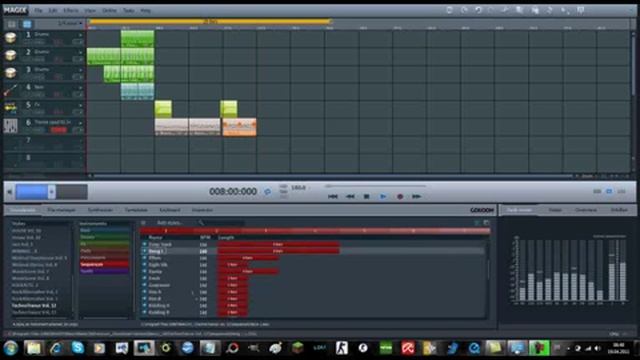This screenshot has width=640, height=360.
Task: Click the fast-forward transport button
Action: [416, 196]
